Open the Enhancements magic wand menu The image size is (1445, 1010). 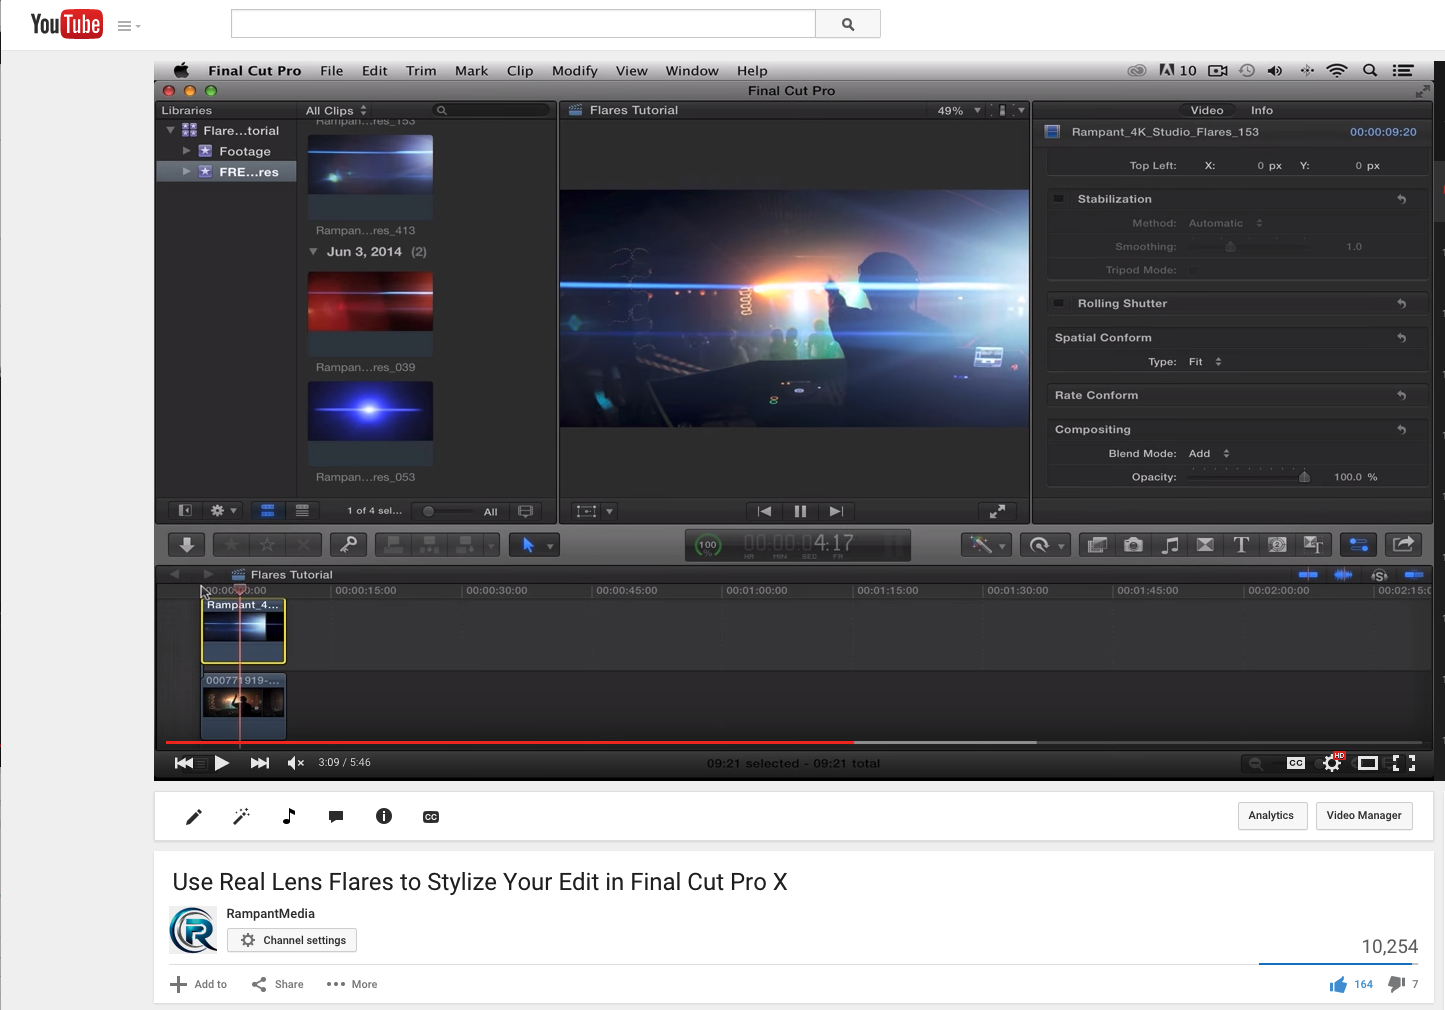tap(981, 545)
